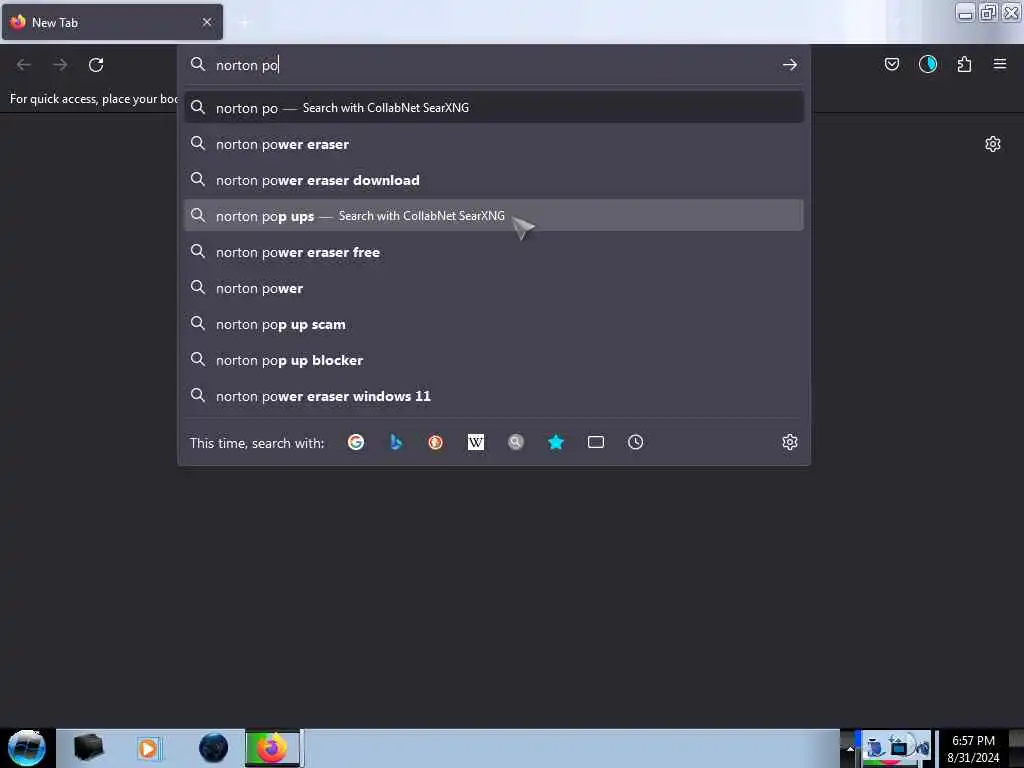Choose suggestion norton pop ups
The width and height of the screenshot is (1024, 768).
[494, 216]
